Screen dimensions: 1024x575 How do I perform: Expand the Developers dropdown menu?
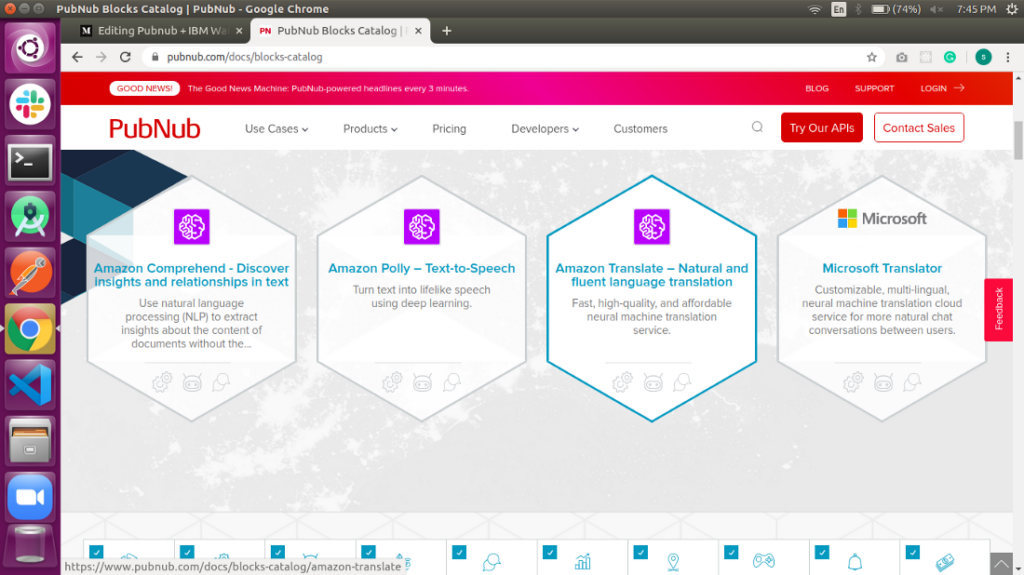[545, 129]
